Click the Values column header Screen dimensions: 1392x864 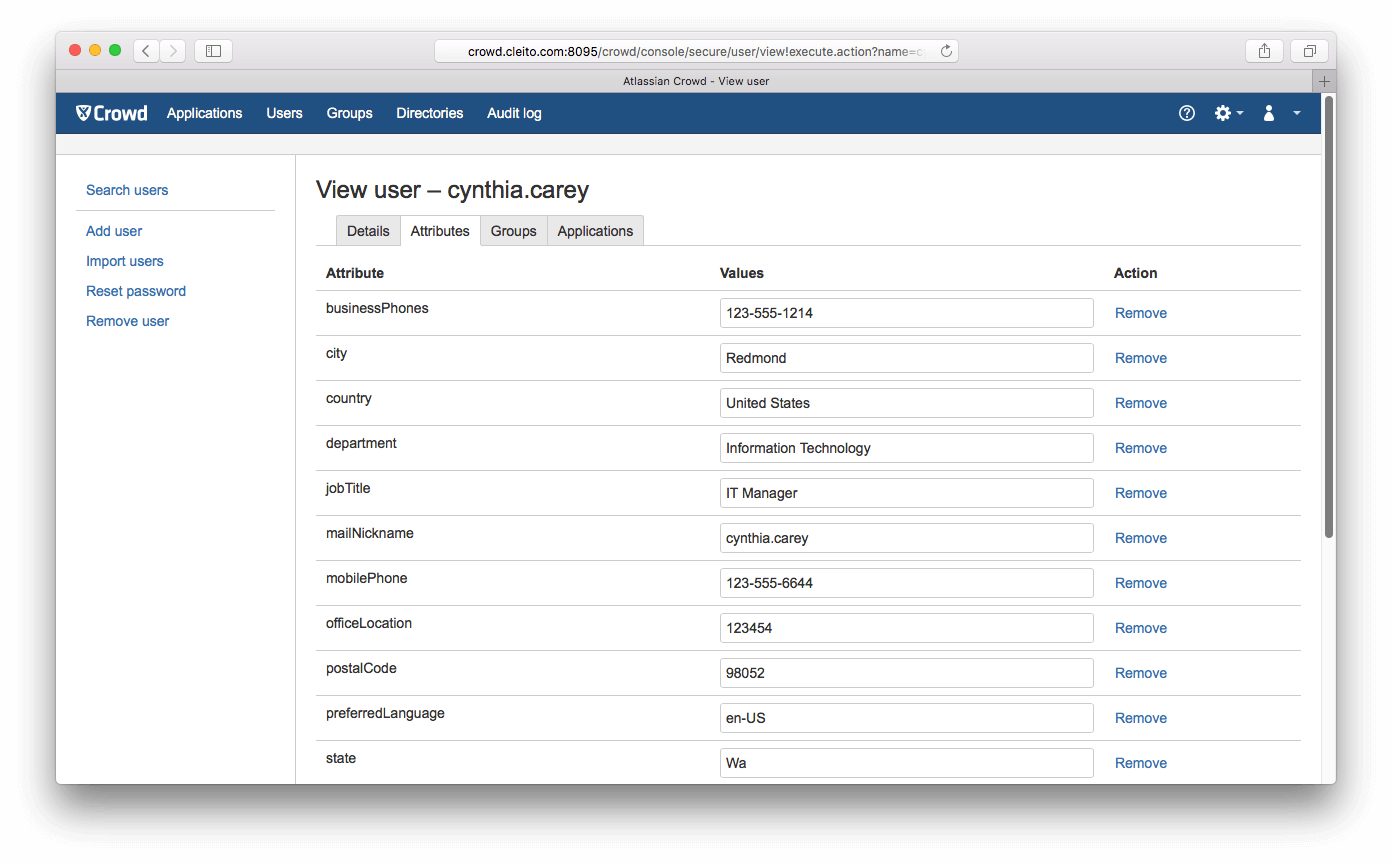(742, 273)
